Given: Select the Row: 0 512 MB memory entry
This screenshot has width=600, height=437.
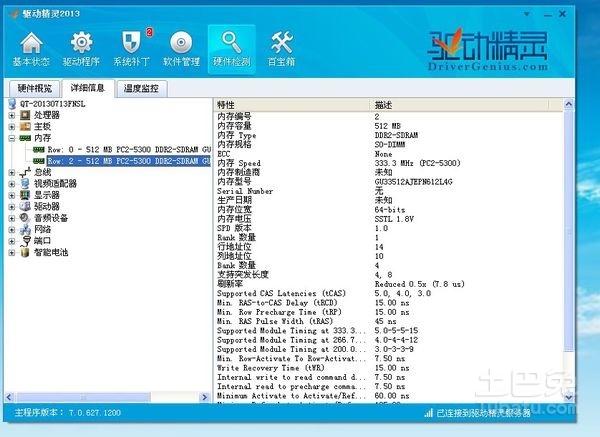Looking at the screenshot, I should (129, 149).
